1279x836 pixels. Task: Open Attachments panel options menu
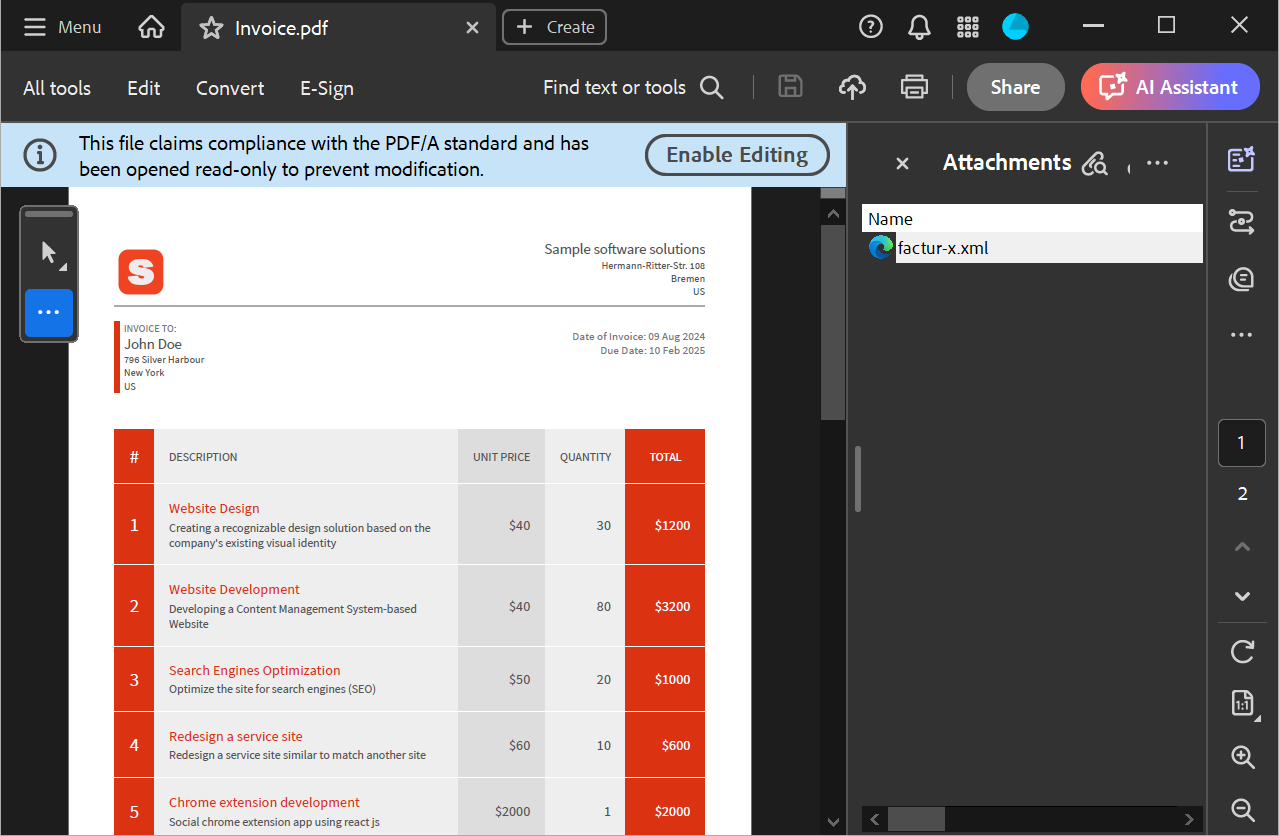pos(1157,163)
